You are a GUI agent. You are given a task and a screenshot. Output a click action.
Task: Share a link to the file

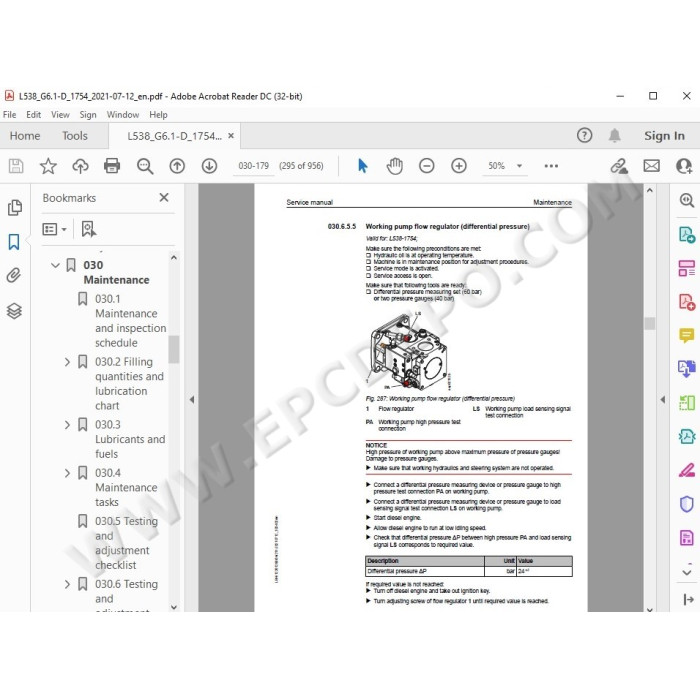click(619, 166)
